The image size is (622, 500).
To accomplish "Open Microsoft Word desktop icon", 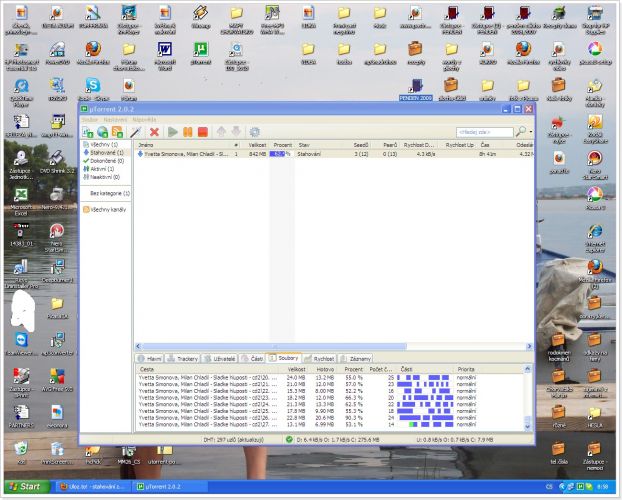I will pyautogui.click(x=165, y=56).
